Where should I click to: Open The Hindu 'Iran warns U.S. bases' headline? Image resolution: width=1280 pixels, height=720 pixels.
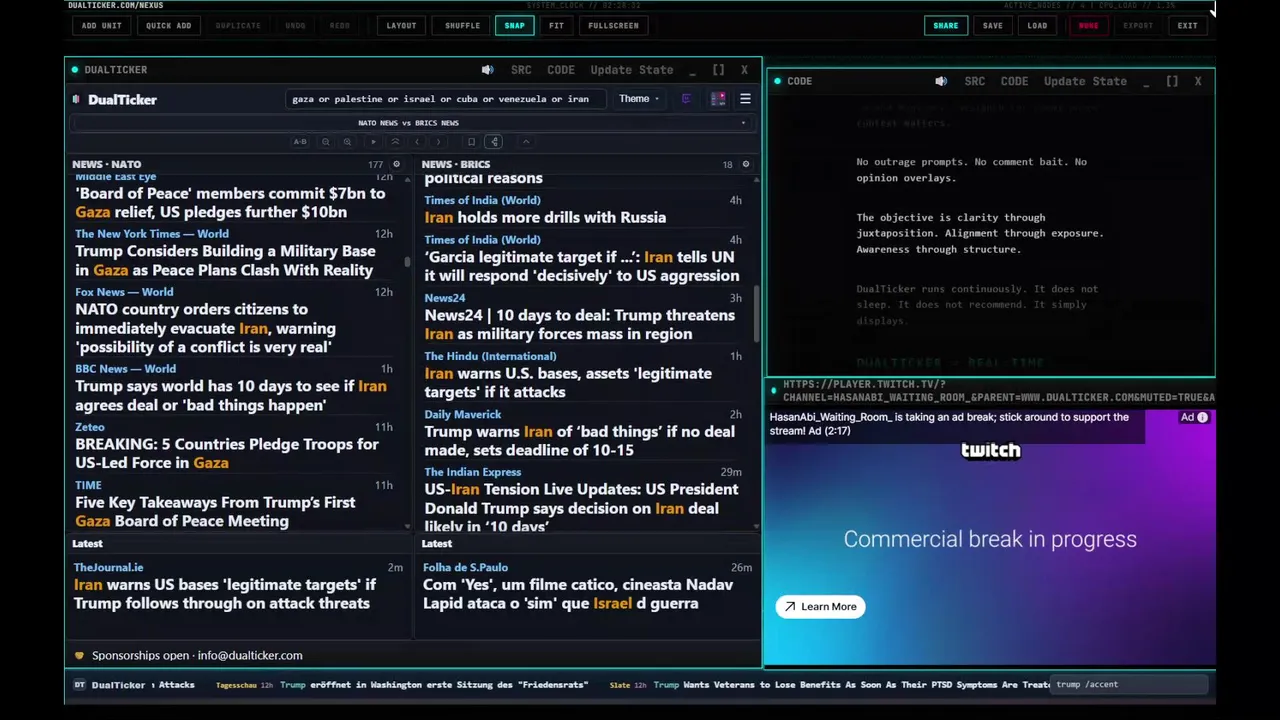(x=568, y=383)
